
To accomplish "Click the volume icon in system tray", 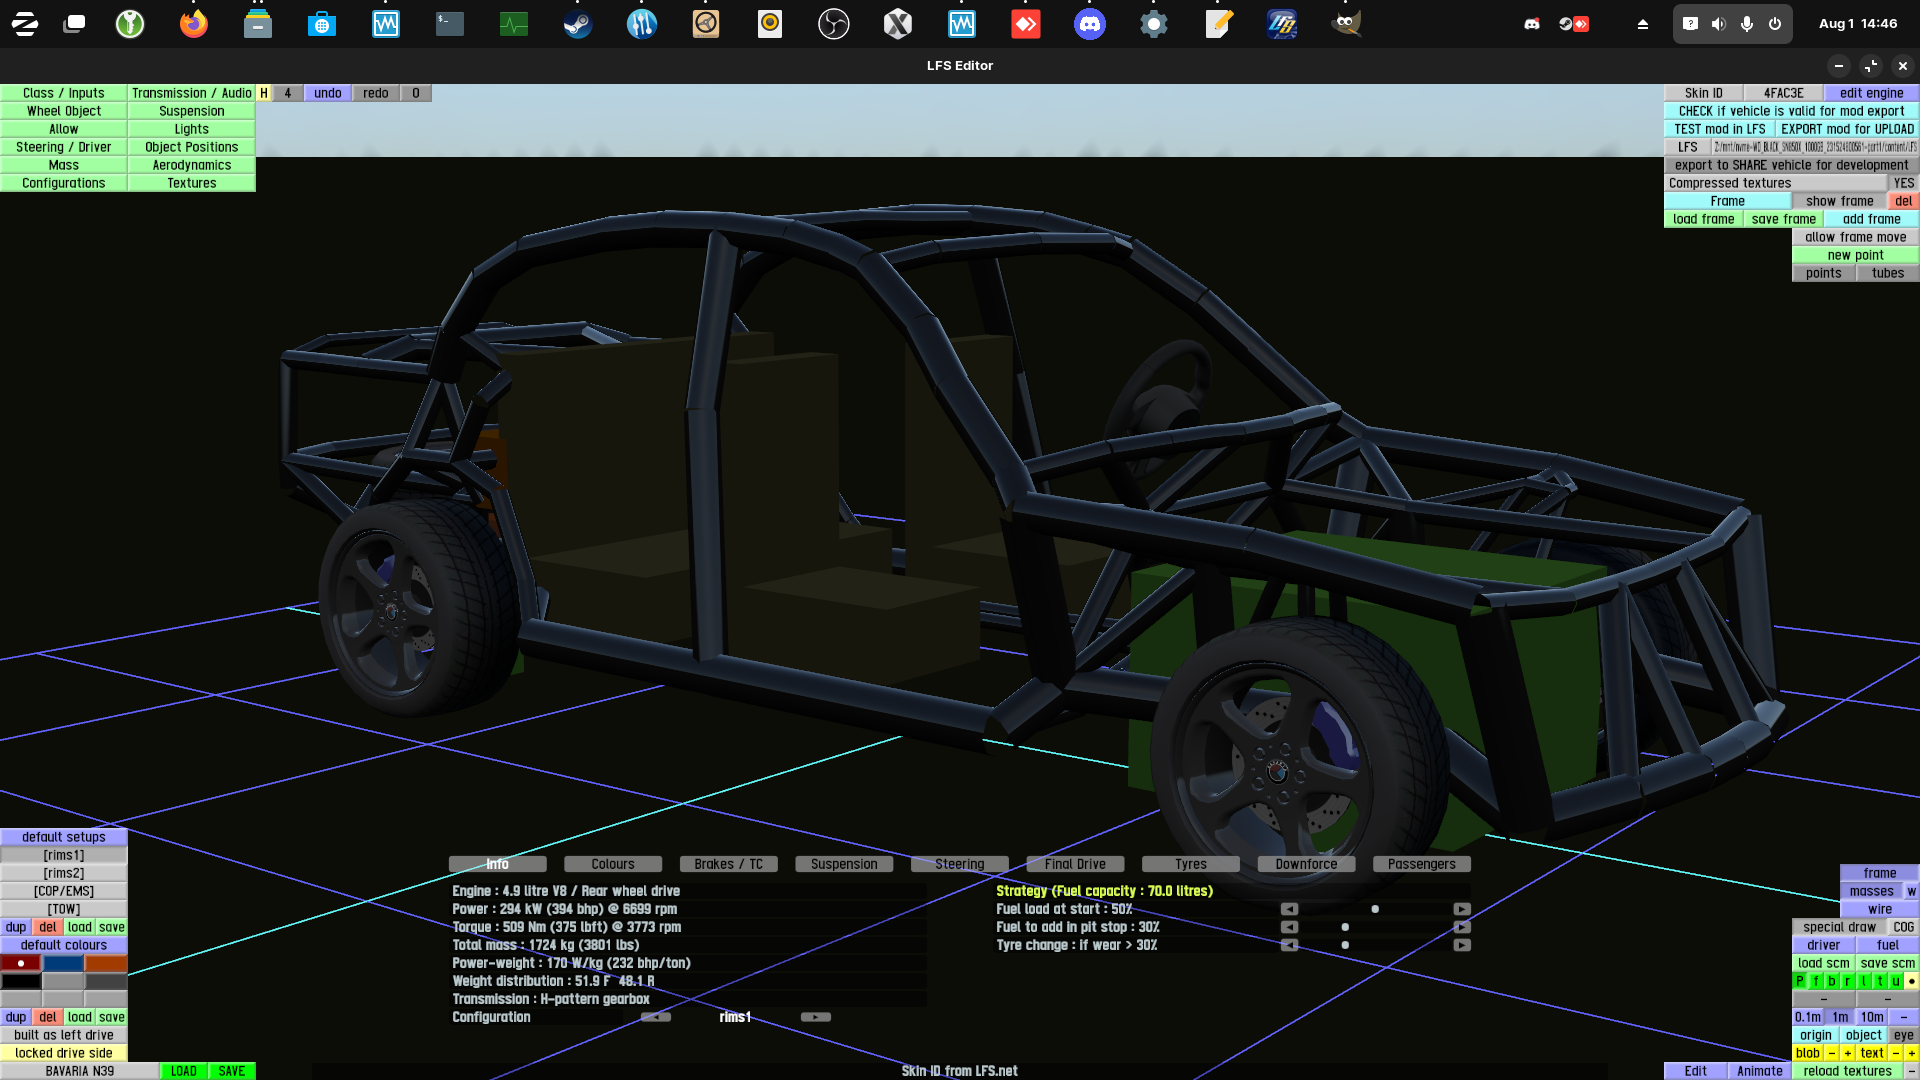I will click(x=1718, y=24).
